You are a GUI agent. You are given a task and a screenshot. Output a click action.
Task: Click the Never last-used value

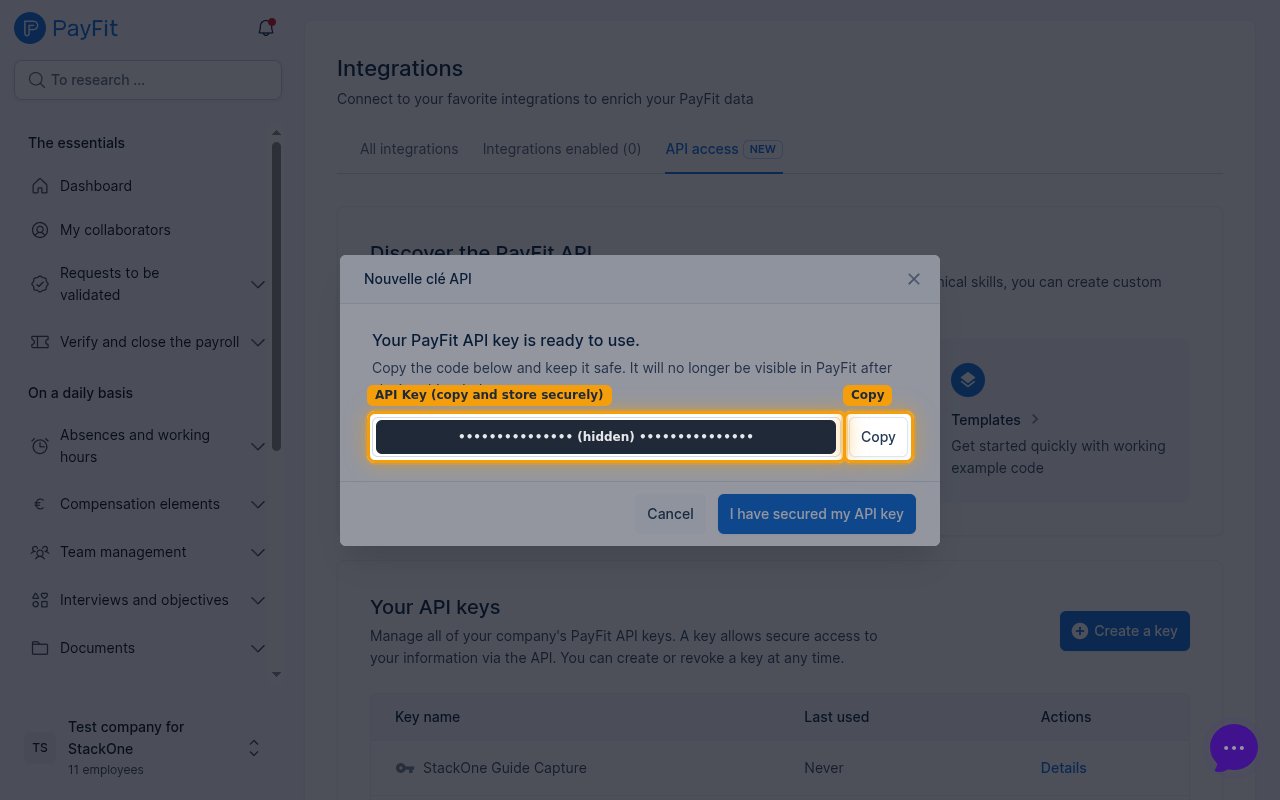(x=824, y=768)
